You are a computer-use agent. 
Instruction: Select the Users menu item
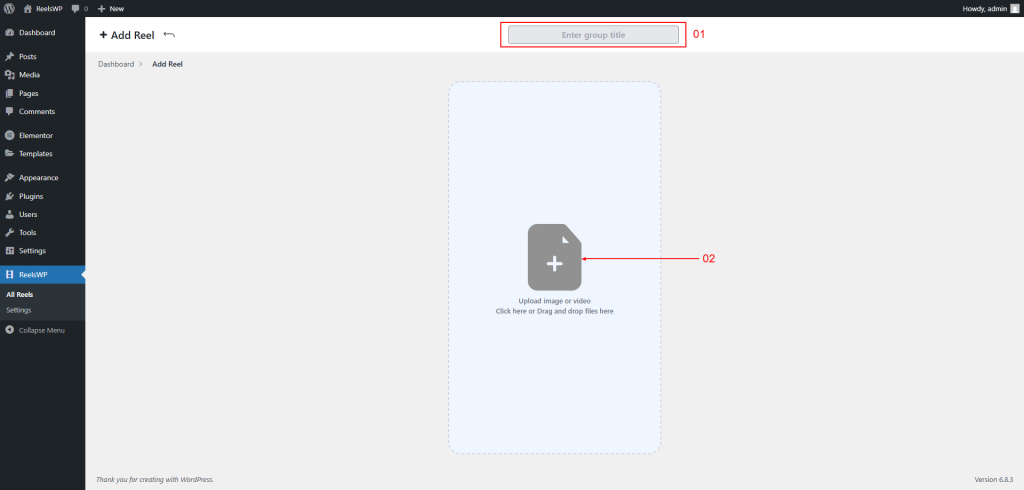click(29, 214)
